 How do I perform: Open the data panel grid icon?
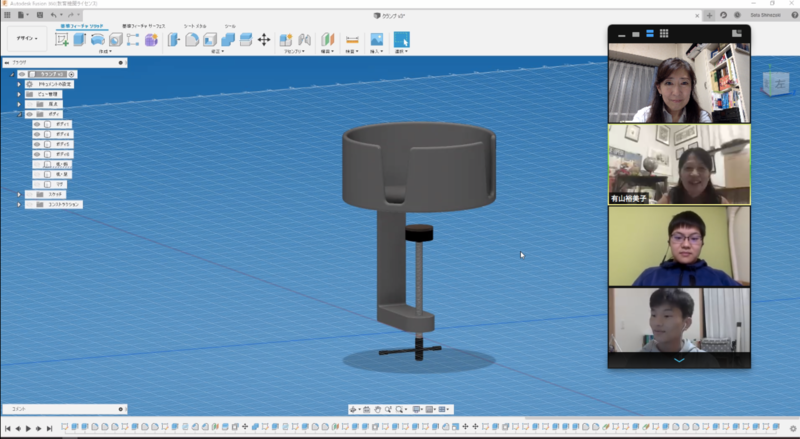tap(7, 15)
